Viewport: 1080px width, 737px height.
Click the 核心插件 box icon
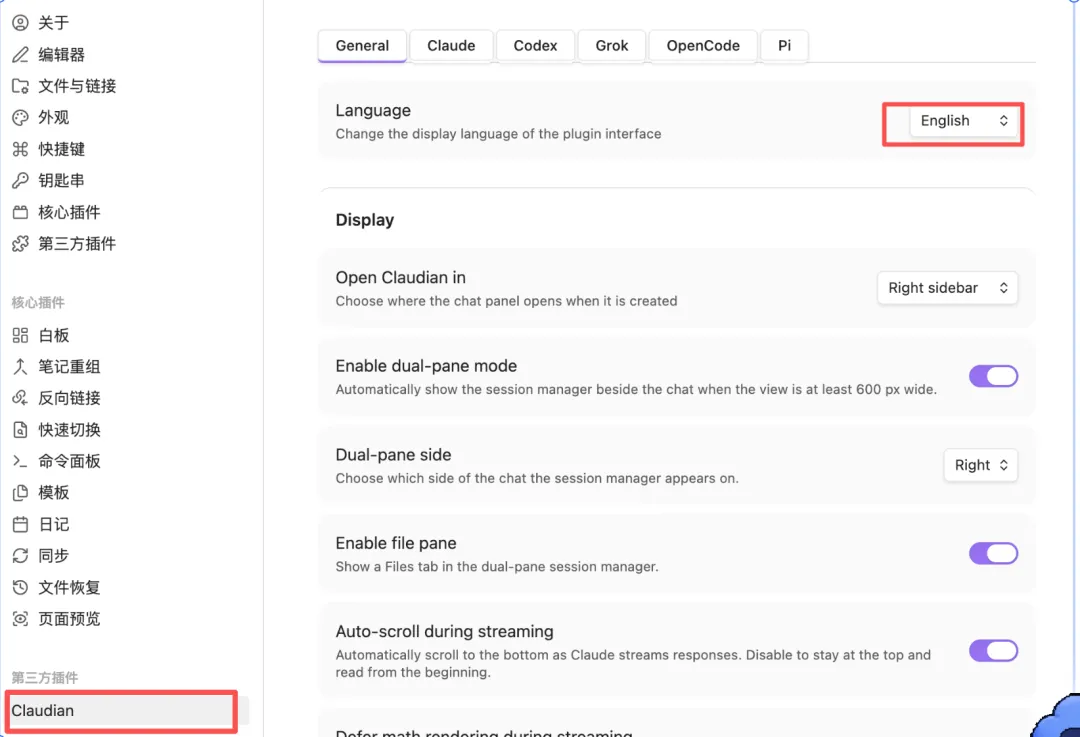point(21,212)
